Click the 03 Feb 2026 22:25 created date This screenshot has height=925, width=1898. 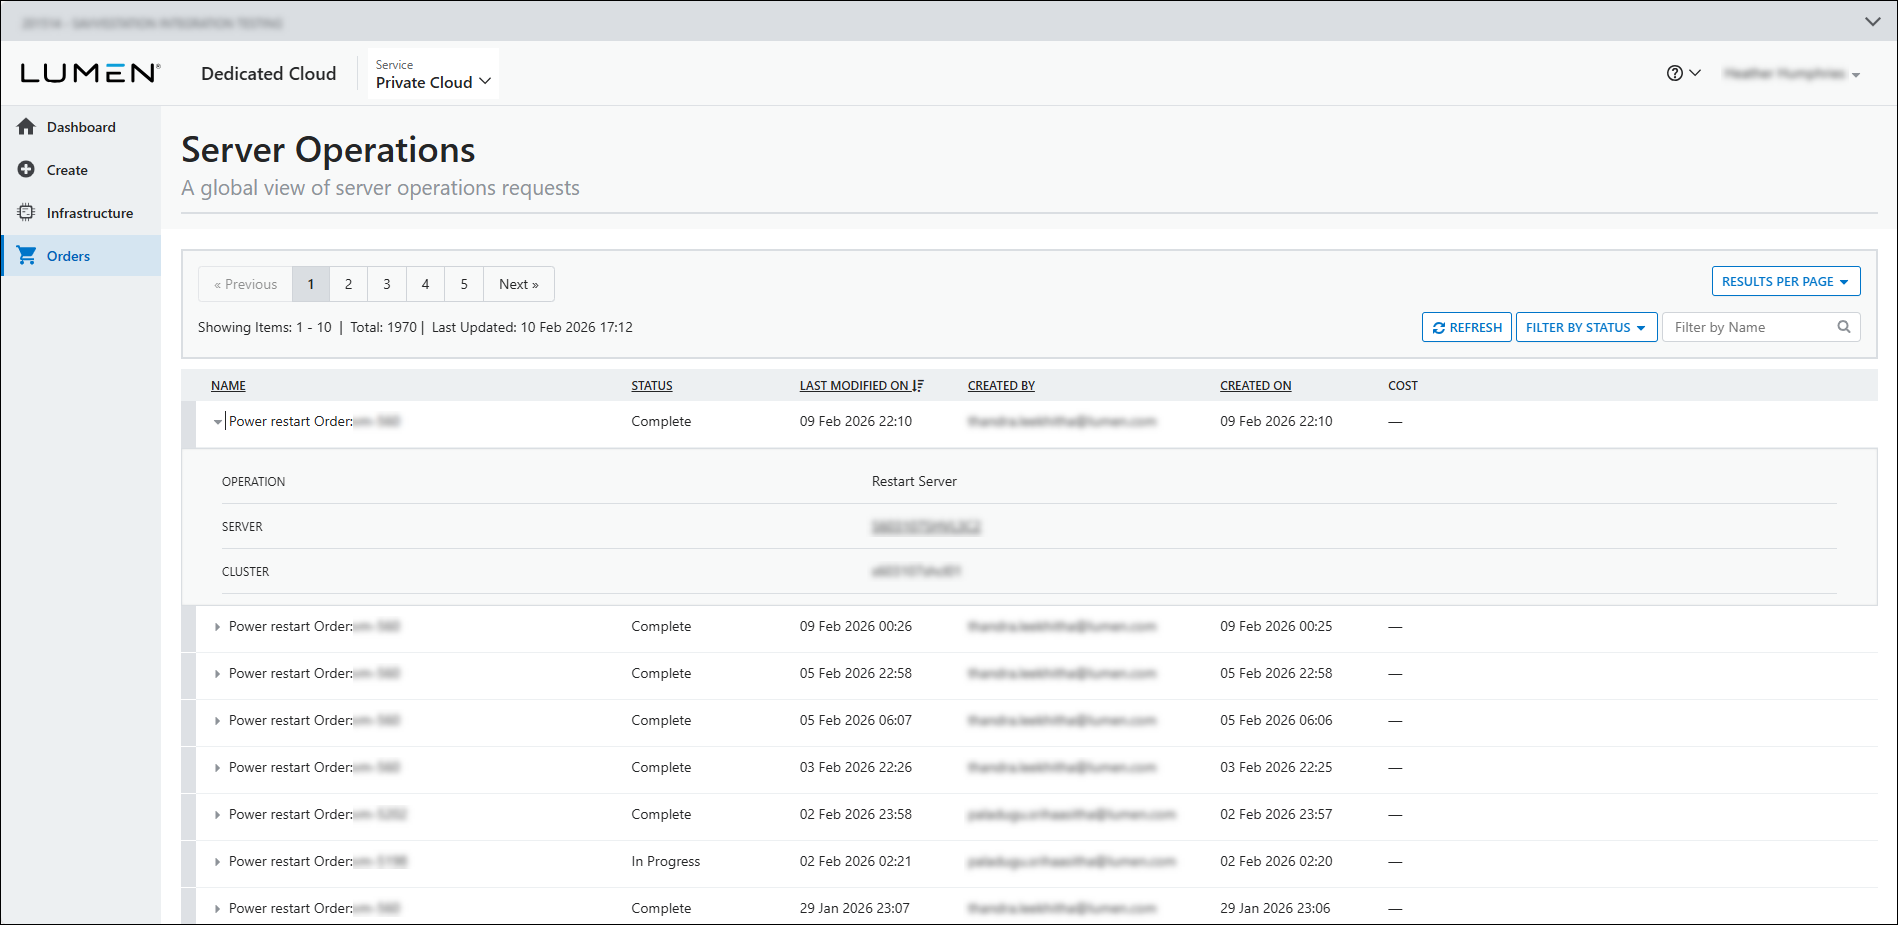pos(1276,767)
